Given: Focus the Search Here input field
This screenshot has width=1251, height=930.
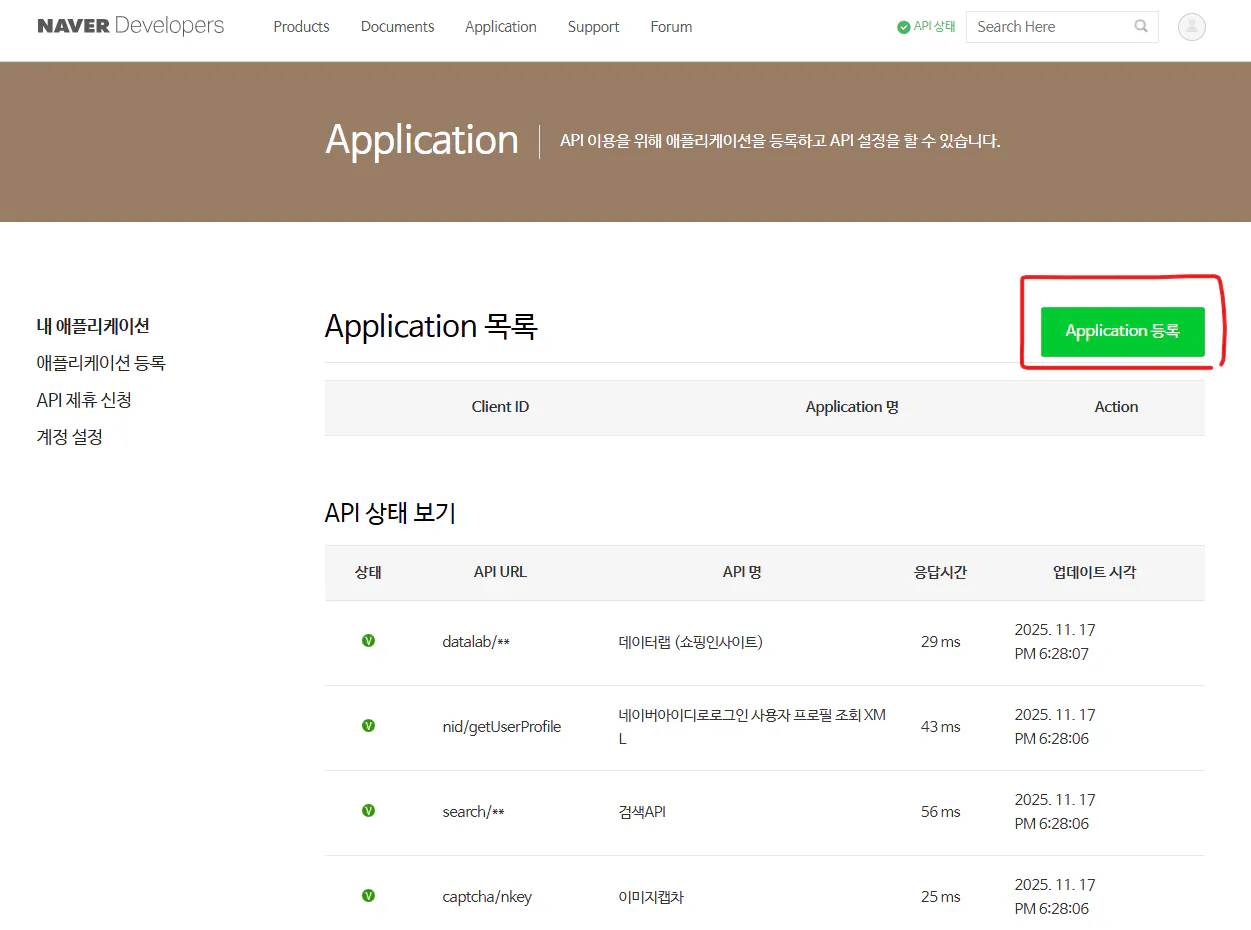Looking at the screenshot, I should (1048, 27).
